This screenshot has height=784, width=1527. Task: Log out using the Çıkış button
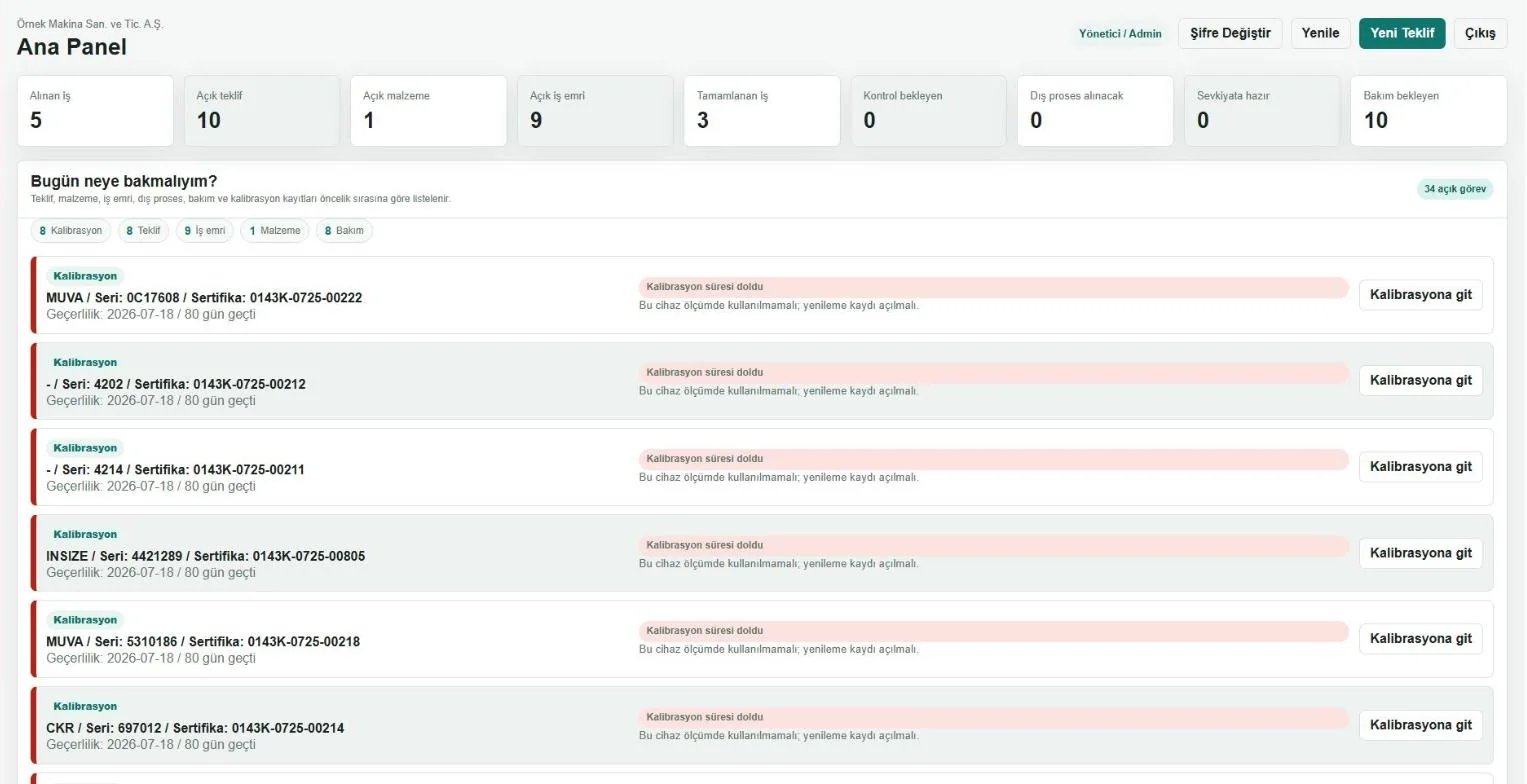coord(1480,33)
